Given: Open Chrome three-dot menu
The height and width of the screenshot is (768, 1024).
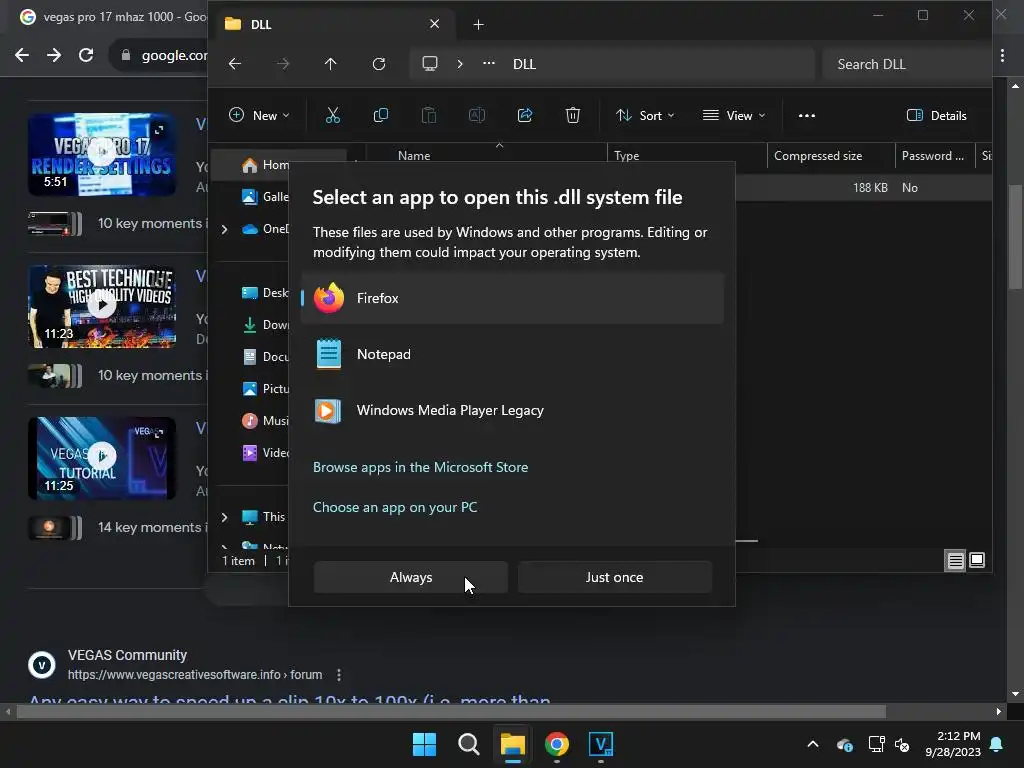Looking at the screenshot, I should click(x=1002, y=56).
